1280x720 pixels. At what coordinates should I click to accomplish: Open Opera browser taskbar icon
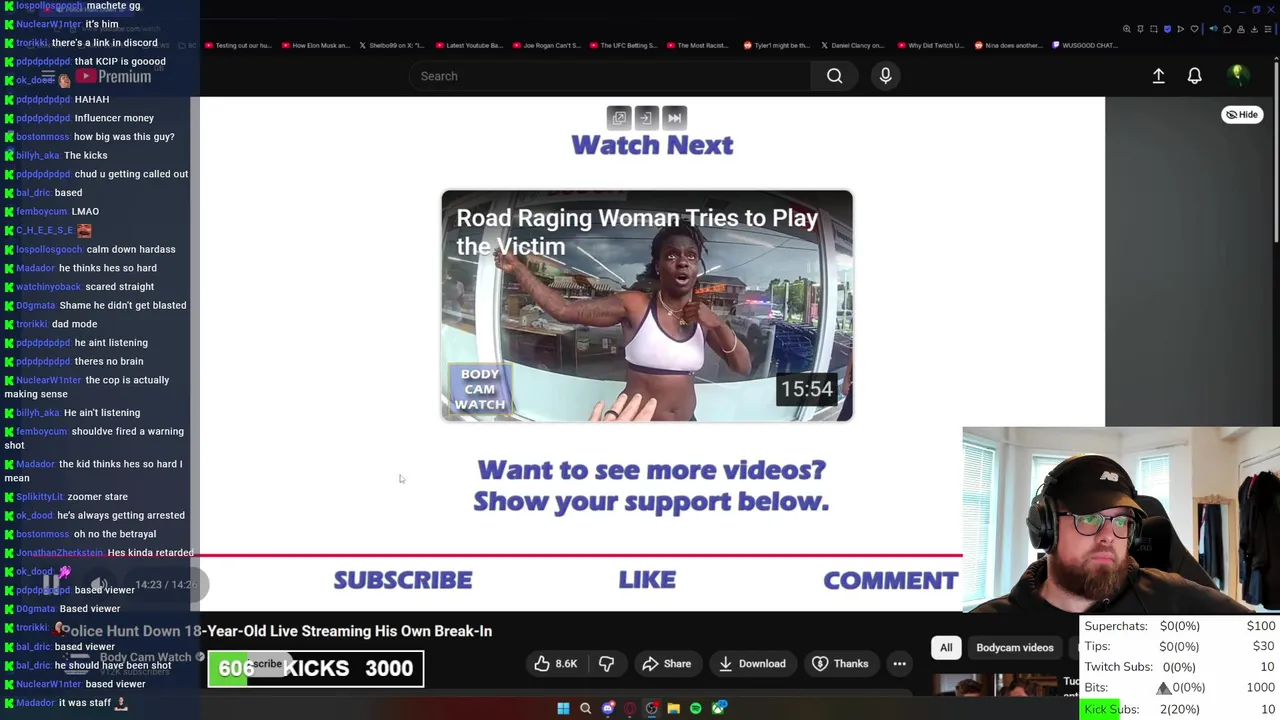[x=629, y=709]
